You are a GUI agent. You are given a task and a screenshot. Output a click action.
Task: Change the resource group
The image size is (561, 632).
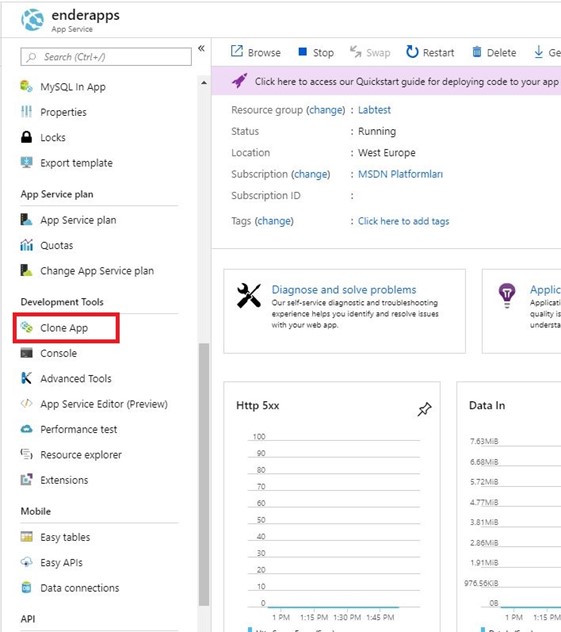(326, 110)
